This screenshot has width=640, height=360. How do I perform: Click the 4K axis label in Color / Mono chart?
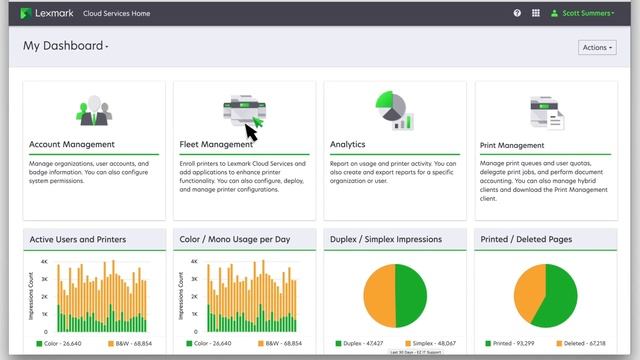point(194,261)
